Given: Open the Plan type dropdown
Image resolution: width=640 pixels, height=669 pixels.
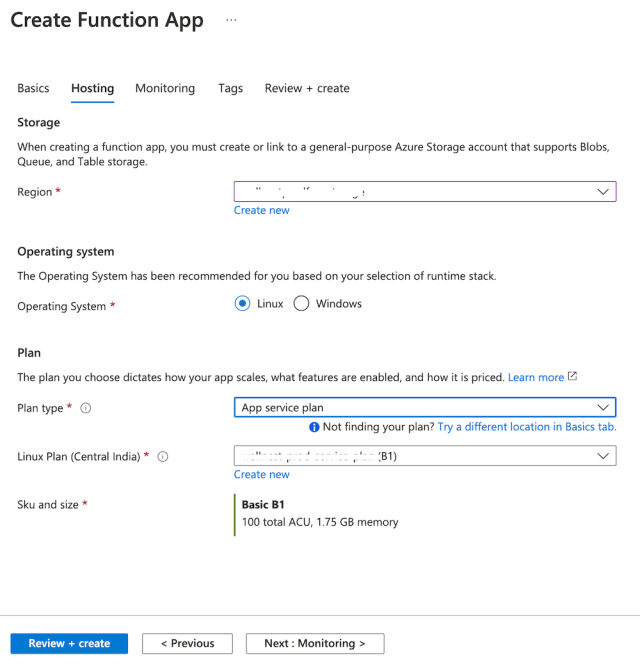Looking at the screenshot, I should coord(425,407).
